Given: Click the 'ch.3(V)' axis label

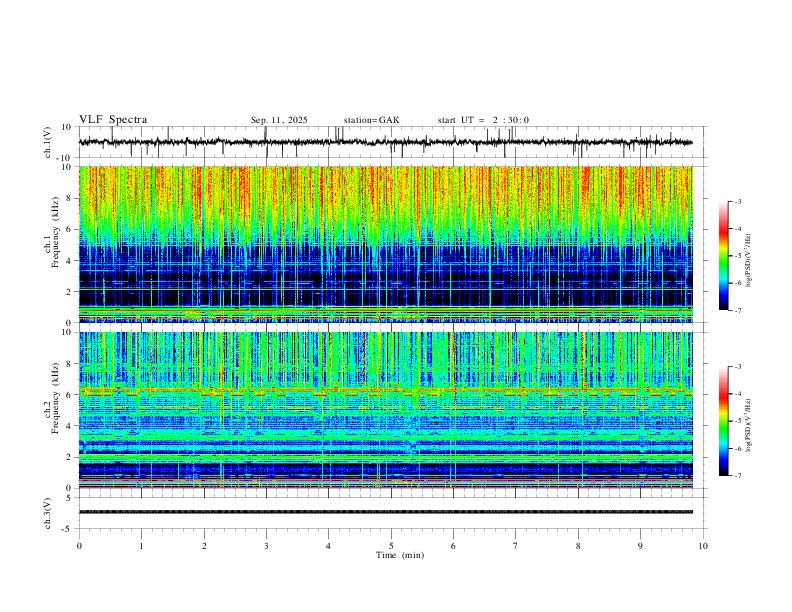Looking at the screenshot, I should click(x=48, y=514).
